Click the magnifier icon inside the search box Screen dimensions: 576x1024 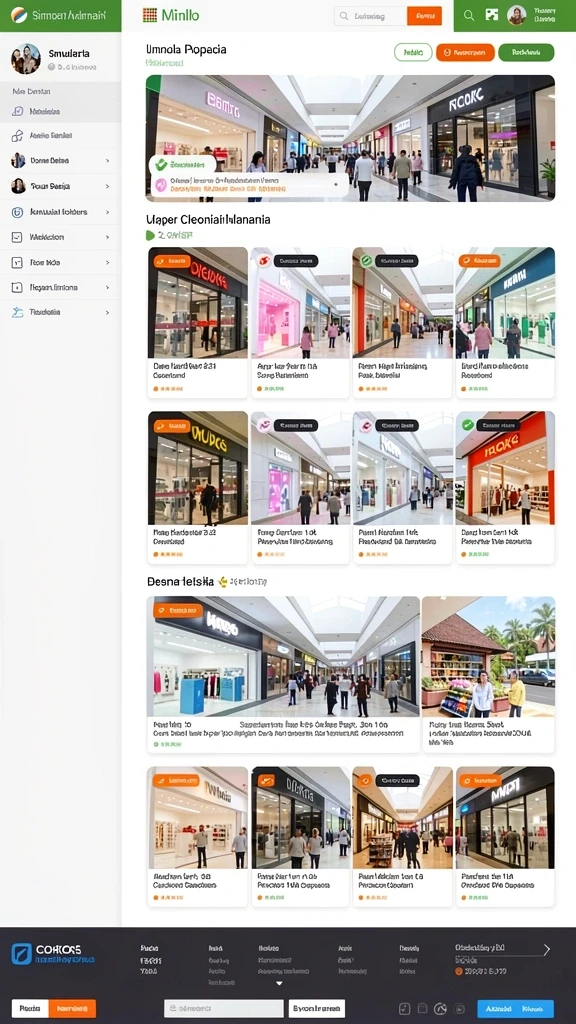pos(344,16)
